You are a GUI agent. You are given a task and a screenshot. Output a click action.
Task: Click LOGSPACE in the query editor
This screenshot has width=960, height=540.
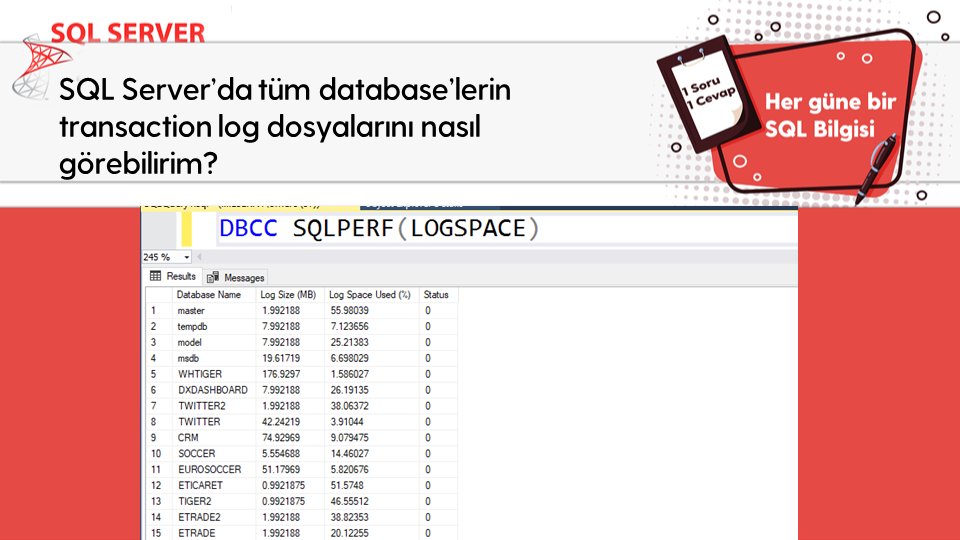pyautogui.click(x=468, y=228)
